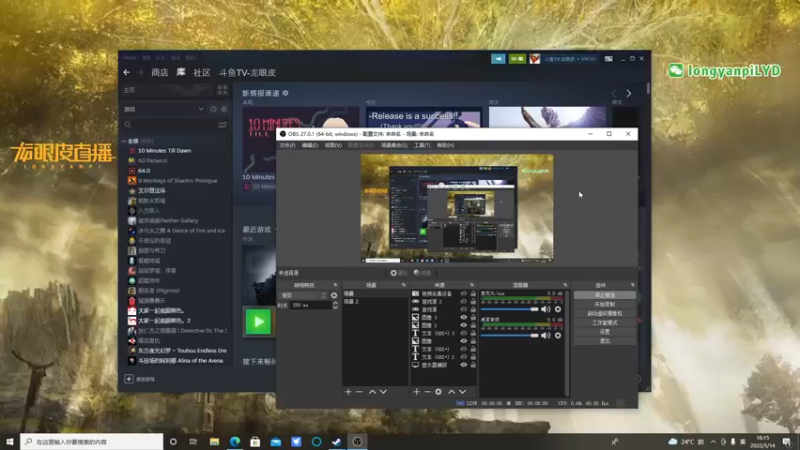Go to next news item with arrow

pos(629,93)
